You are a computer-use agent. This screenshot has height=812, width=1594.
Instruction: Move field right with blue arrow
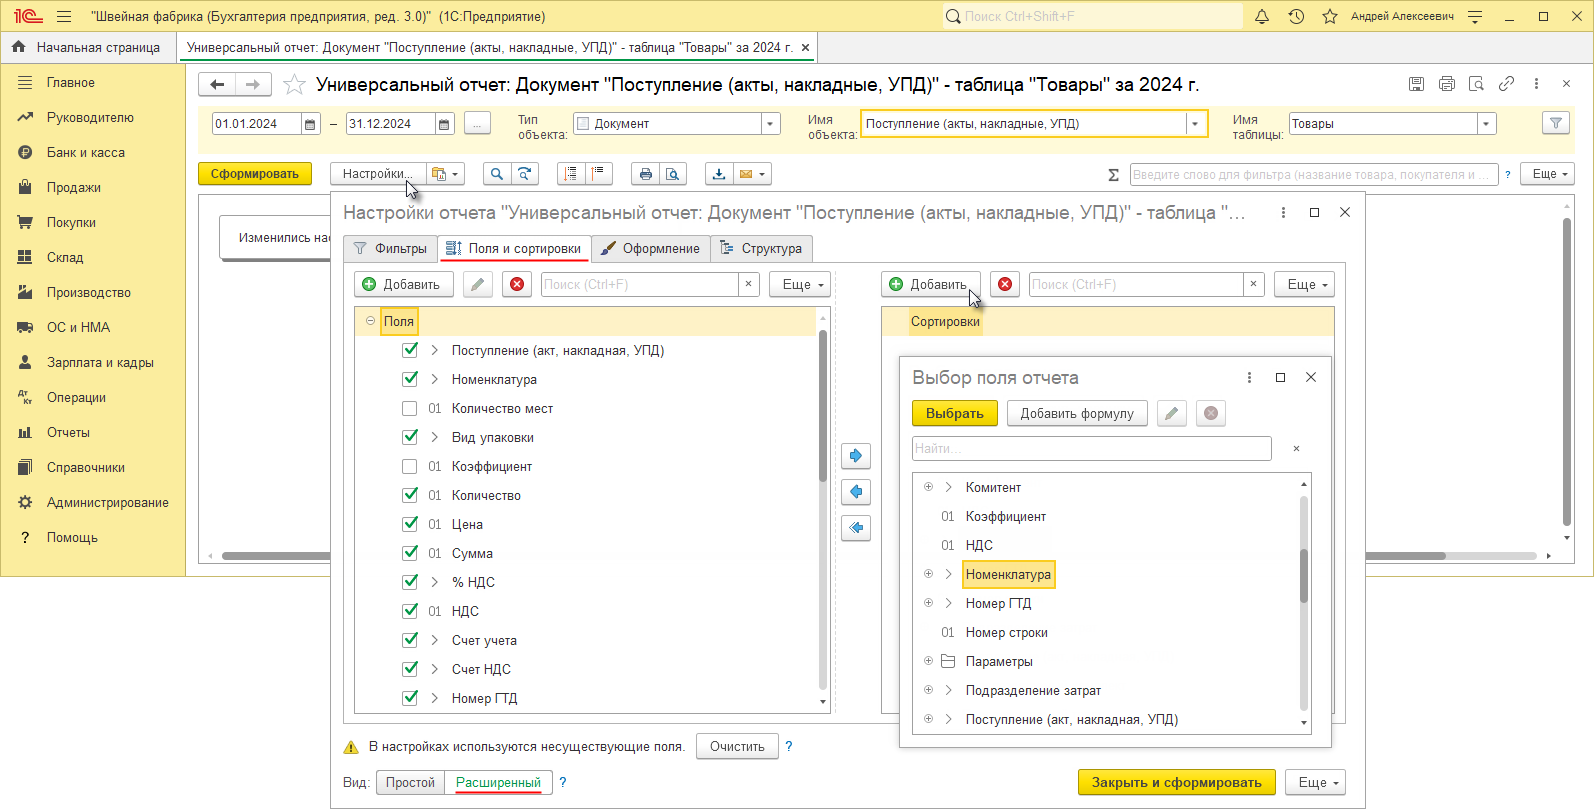856,456
